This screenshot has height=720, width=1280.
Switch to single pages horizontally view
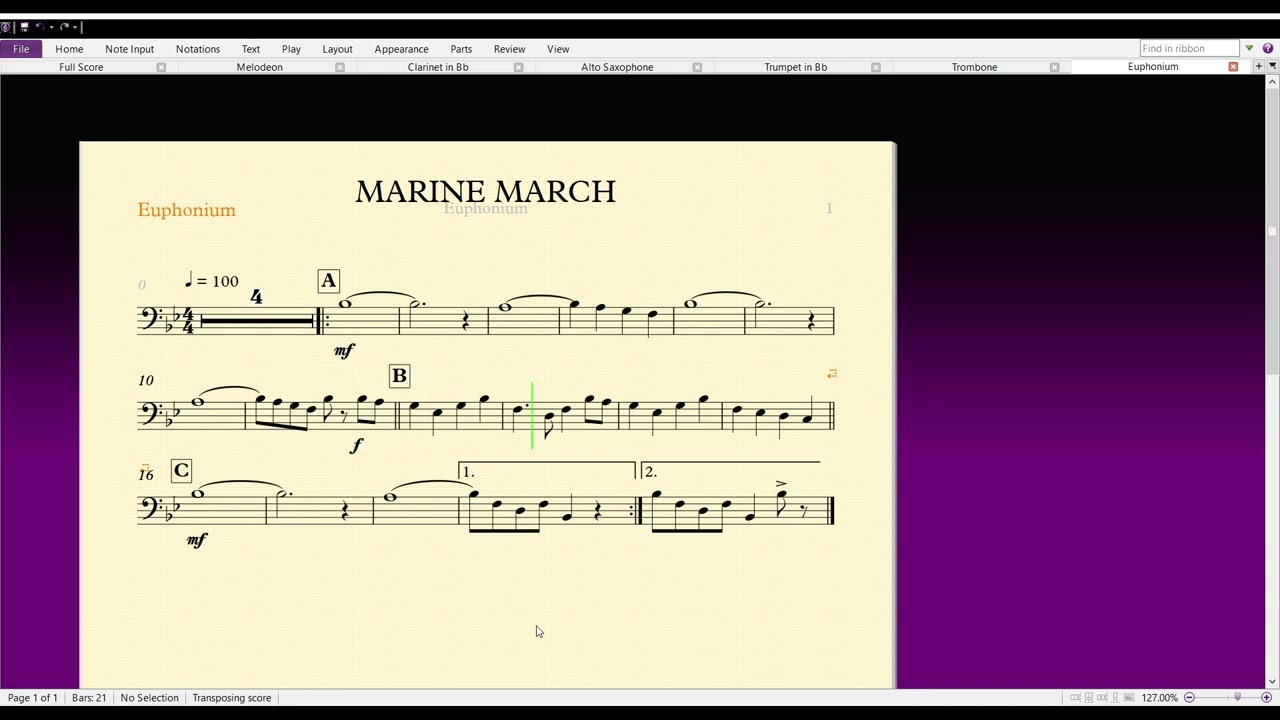tap(1102, 698)
